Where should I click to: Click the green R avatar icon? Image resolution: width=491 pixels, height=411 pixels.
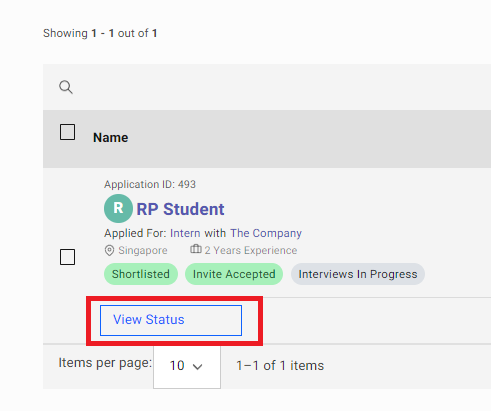(x=118, y=209)
